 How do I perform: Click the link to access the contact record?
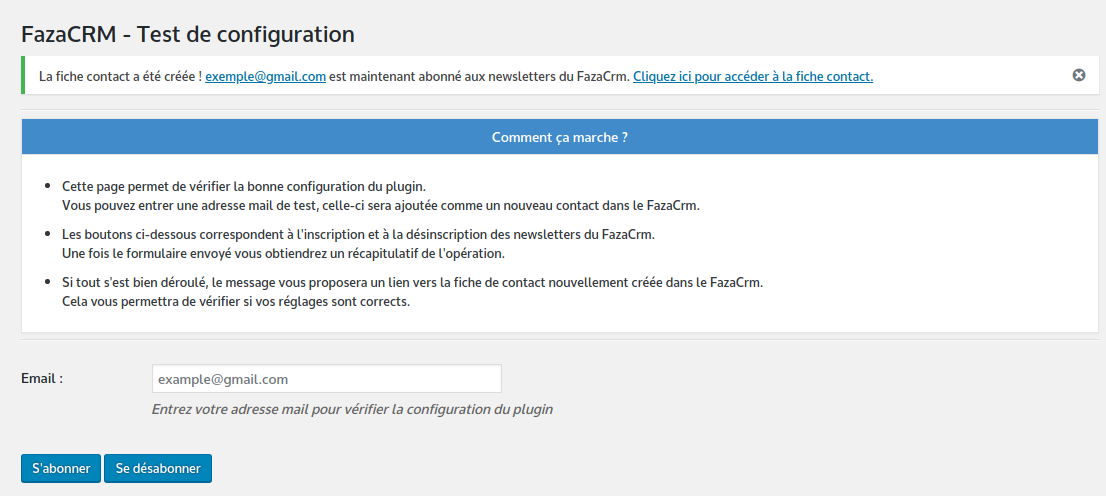pyautogui.click(x=753, y=76)
